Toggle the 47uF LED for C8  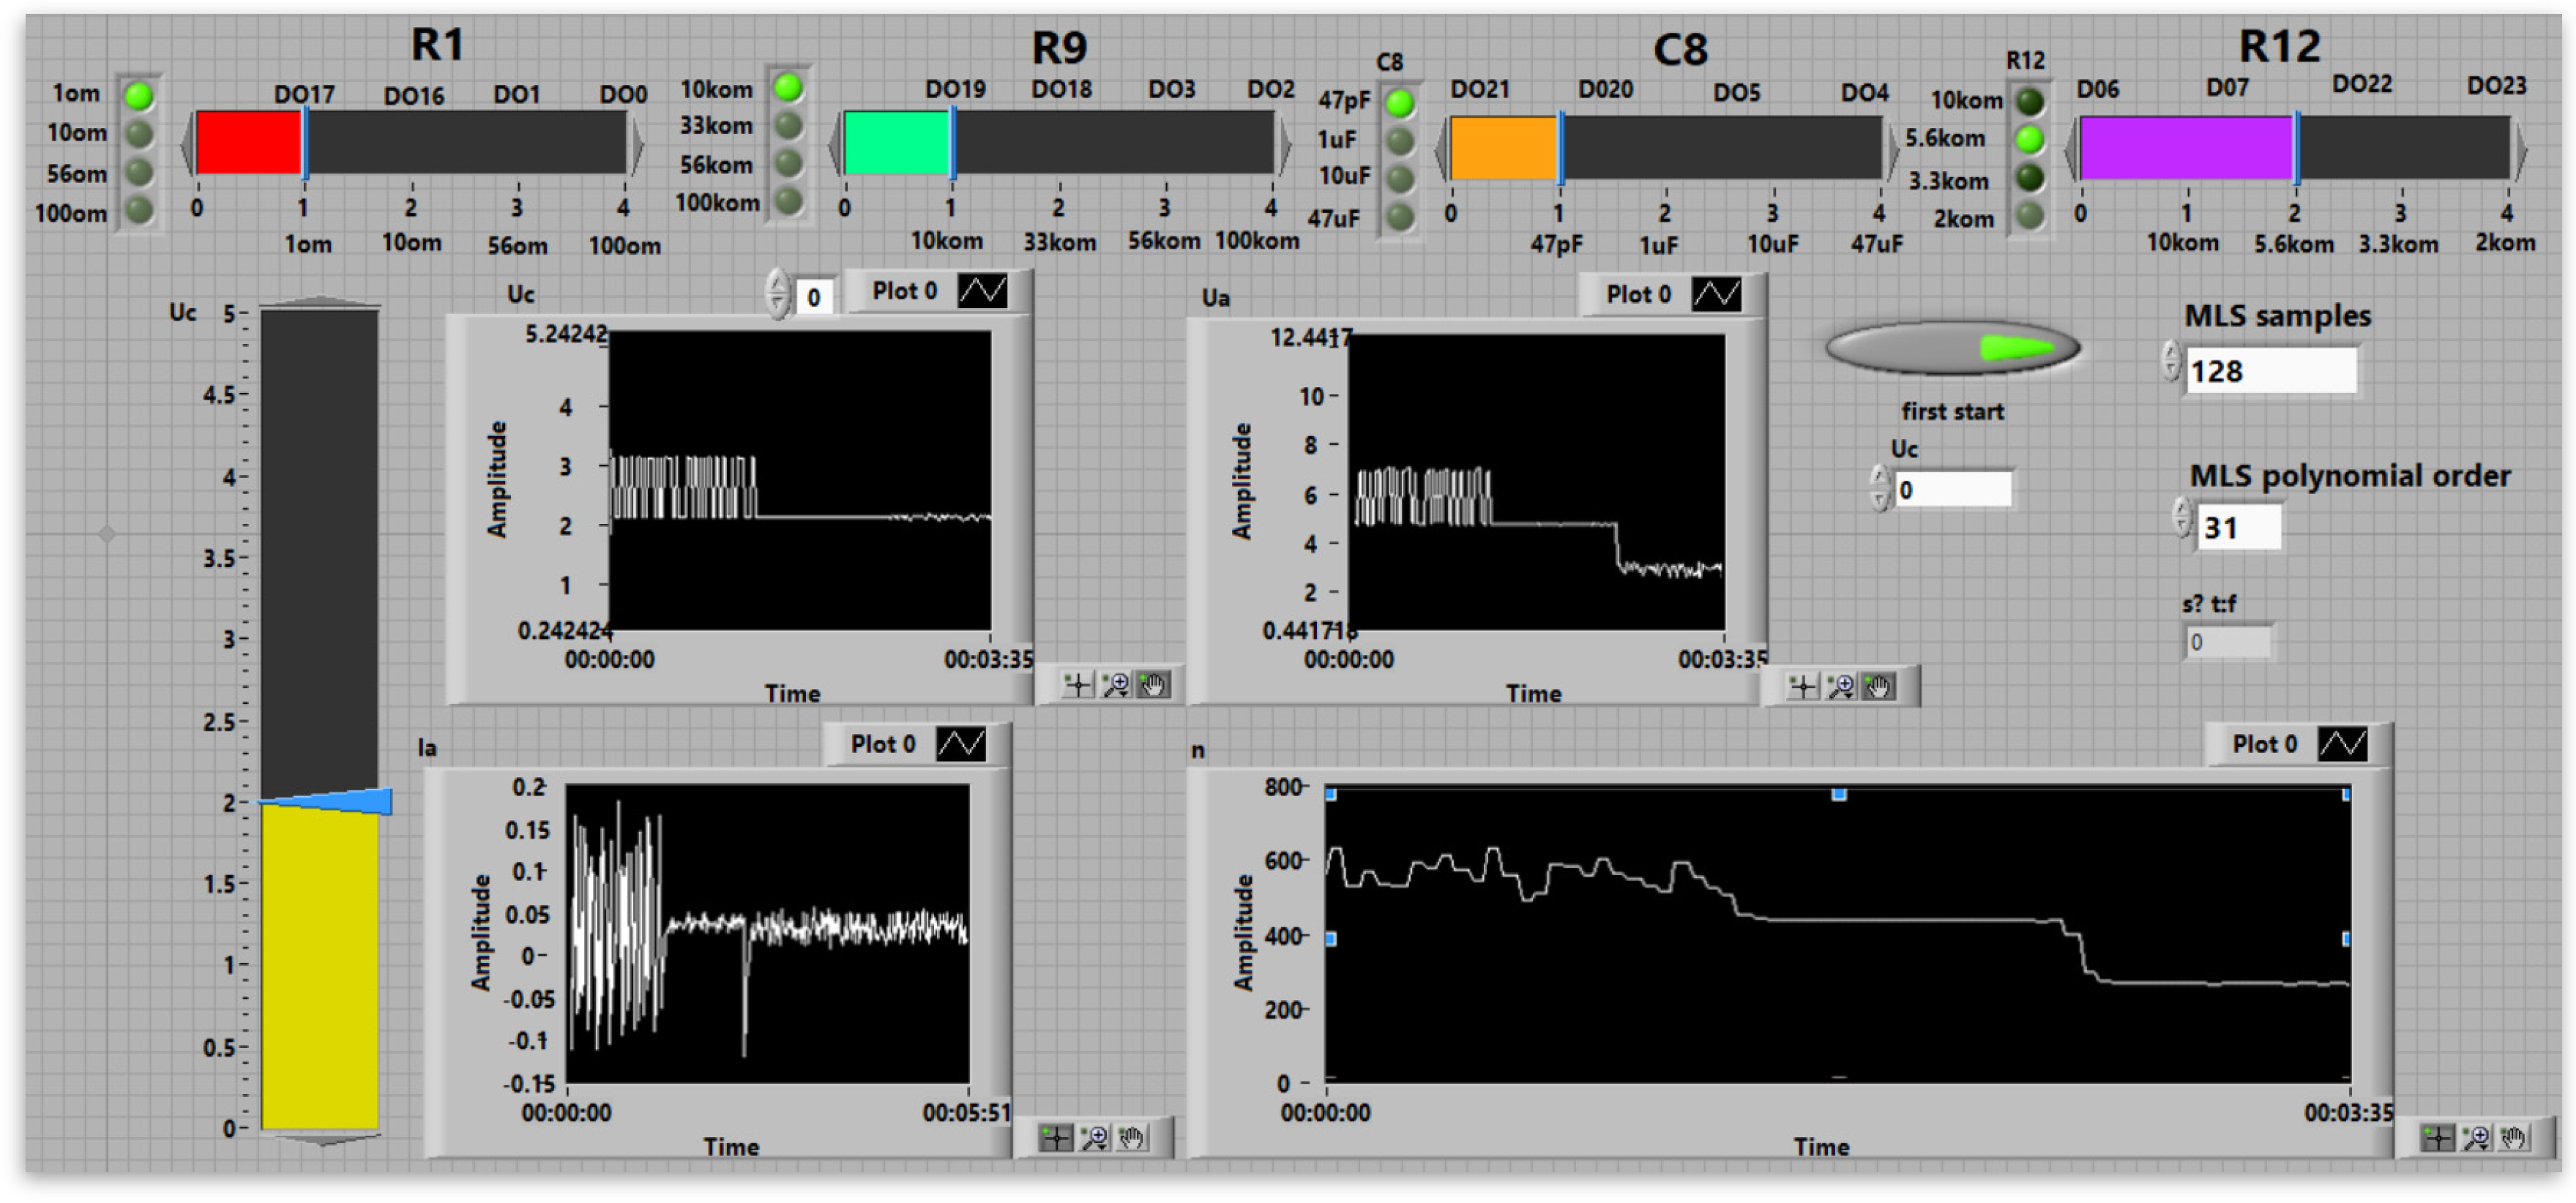pyautogui.click(x=1400, y=217)
